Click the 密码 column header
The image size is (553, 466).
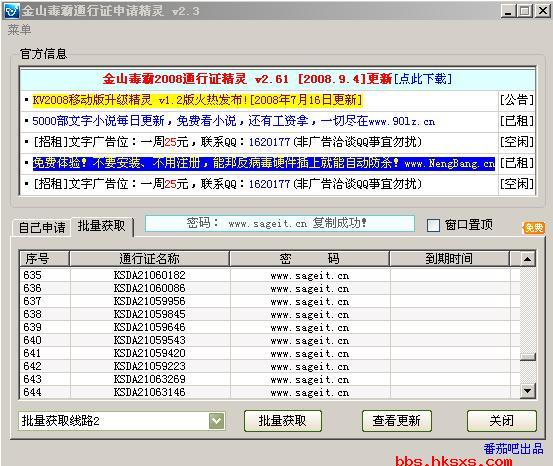(x=310, y=259)
